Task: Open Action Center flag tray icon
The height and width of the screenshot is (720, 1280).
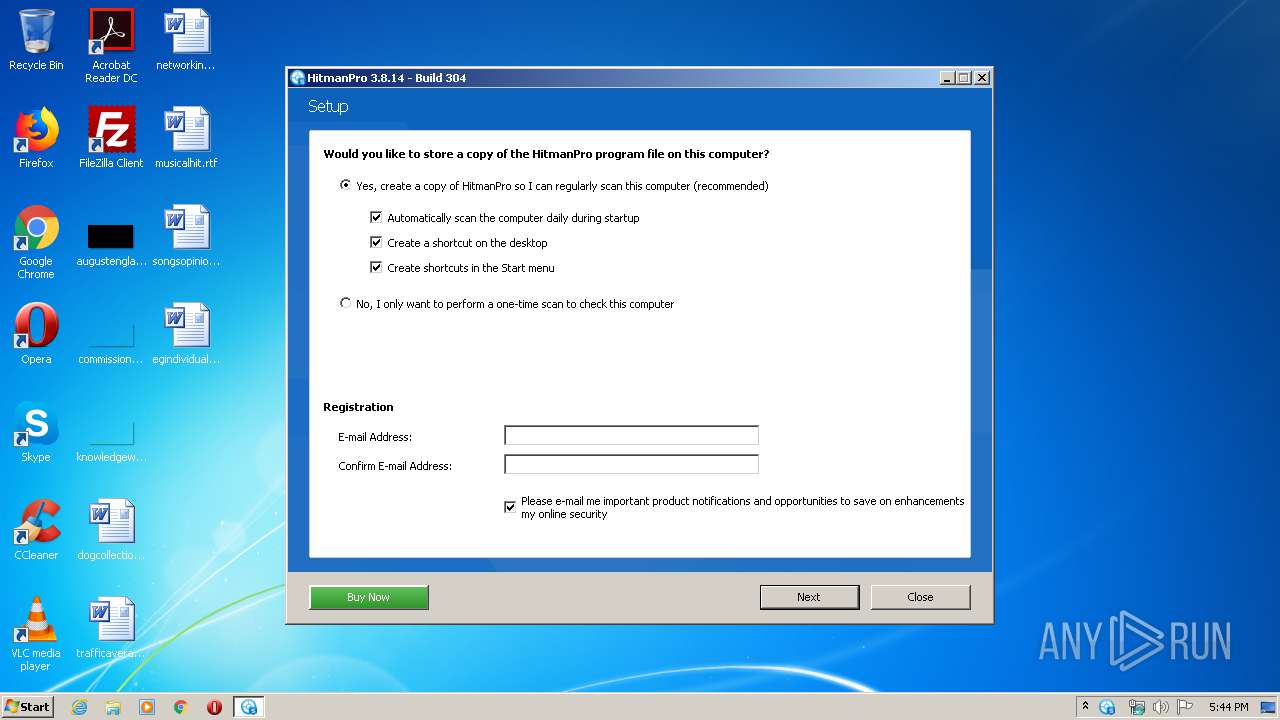Action: point(1185,707)
